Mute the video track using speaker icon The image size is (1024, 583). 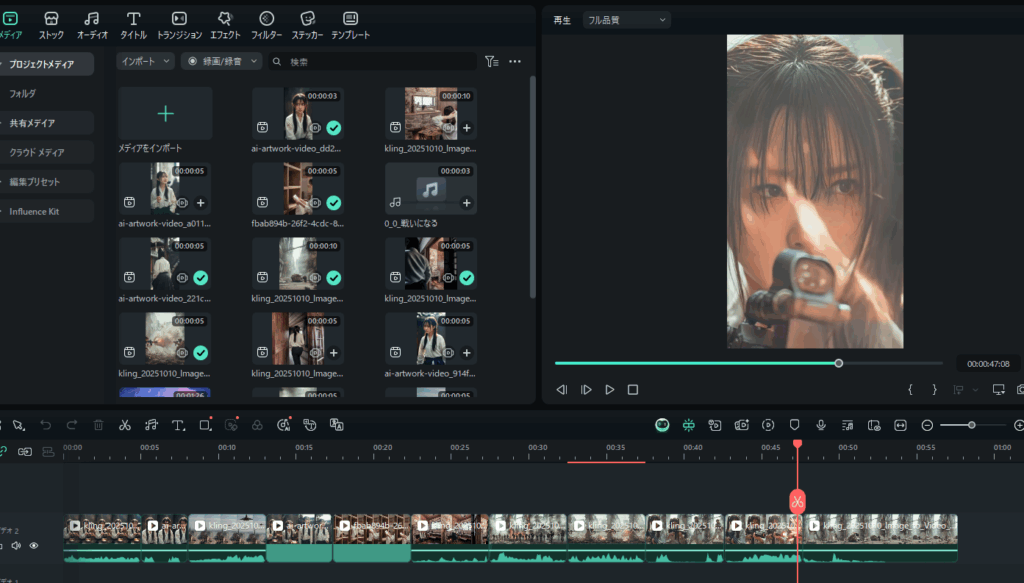[x=16, y=546]
